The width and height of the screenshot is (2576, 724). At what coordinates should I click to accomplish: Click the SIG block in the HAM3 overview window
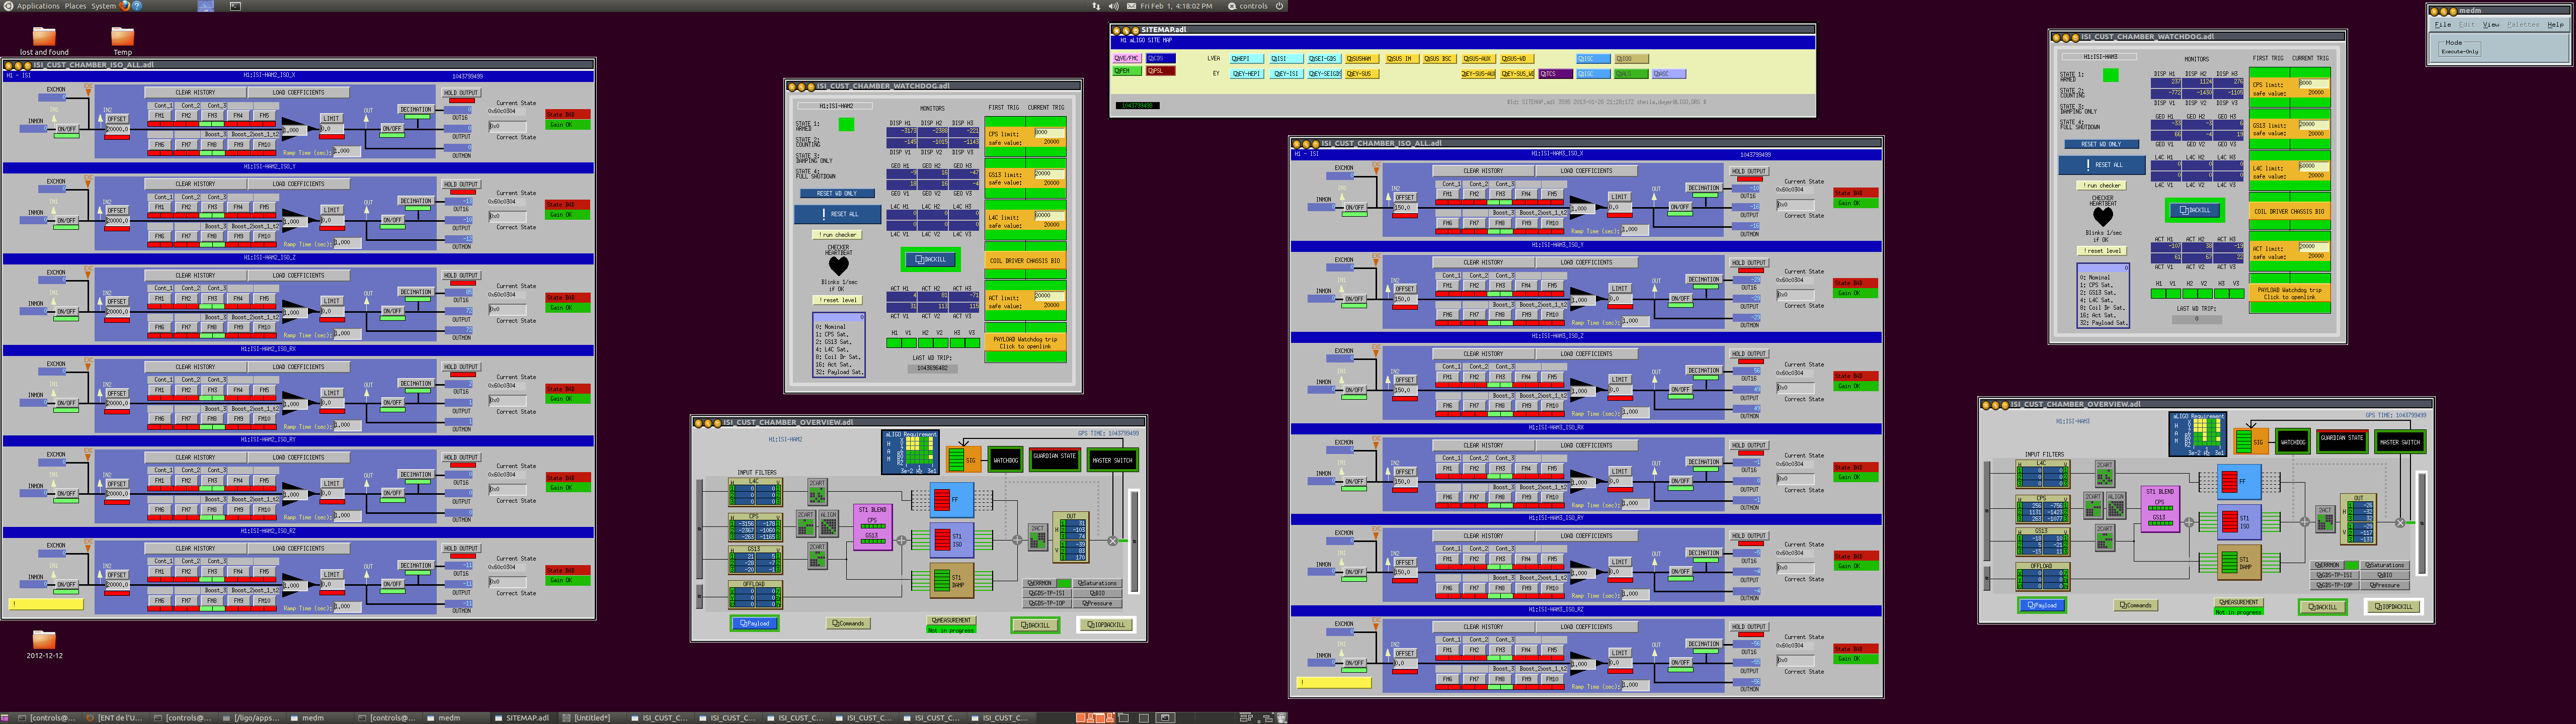coord(2252,442)
